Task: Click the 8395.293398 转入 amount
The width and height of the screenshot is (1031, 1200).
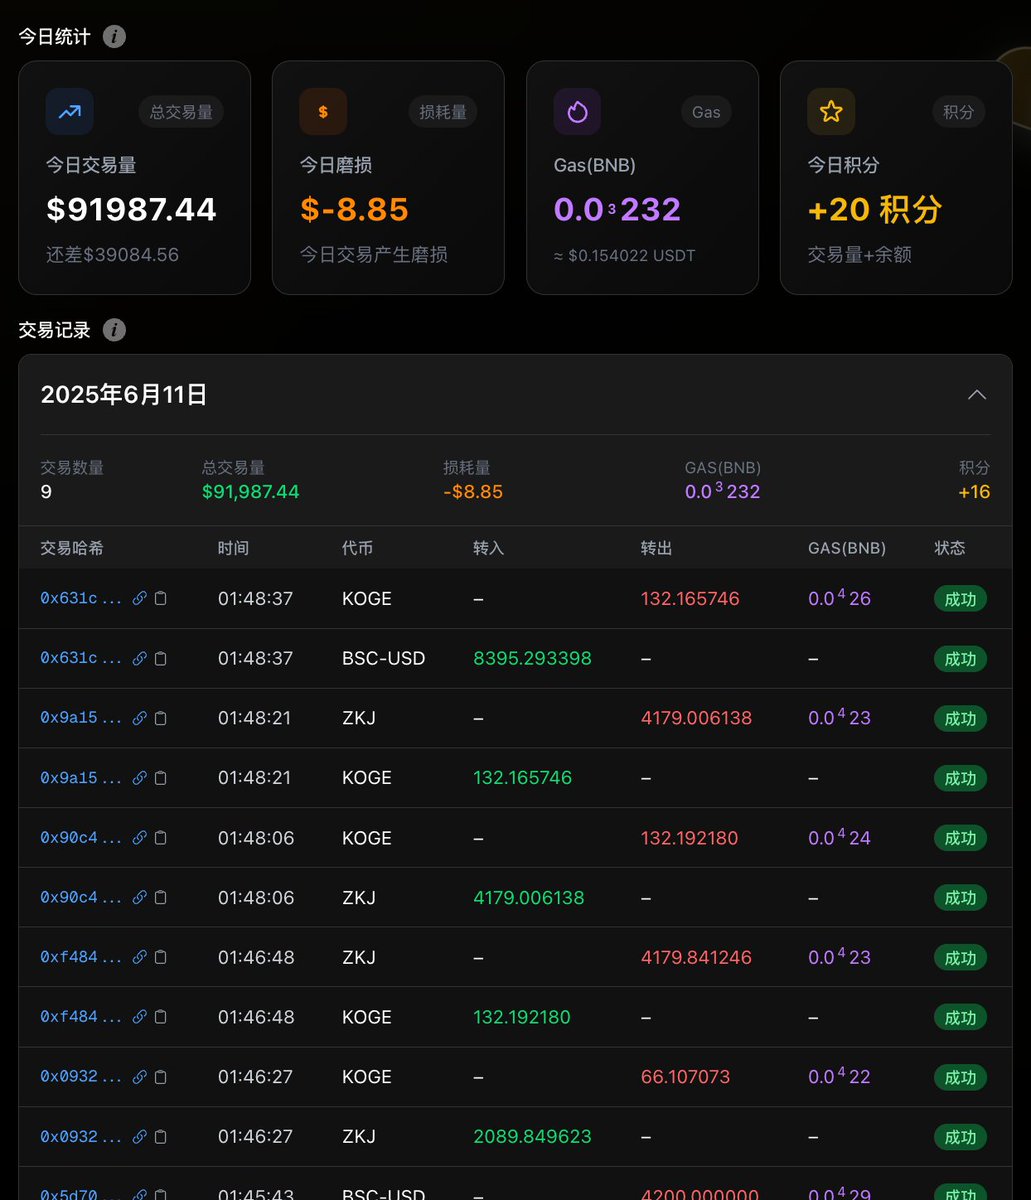Action: click(532, 658)
